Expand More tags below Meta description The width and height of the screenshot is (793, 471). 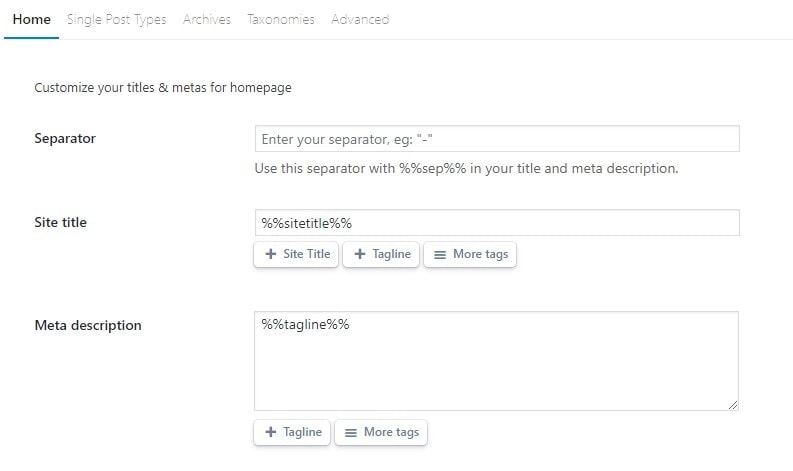381,432
